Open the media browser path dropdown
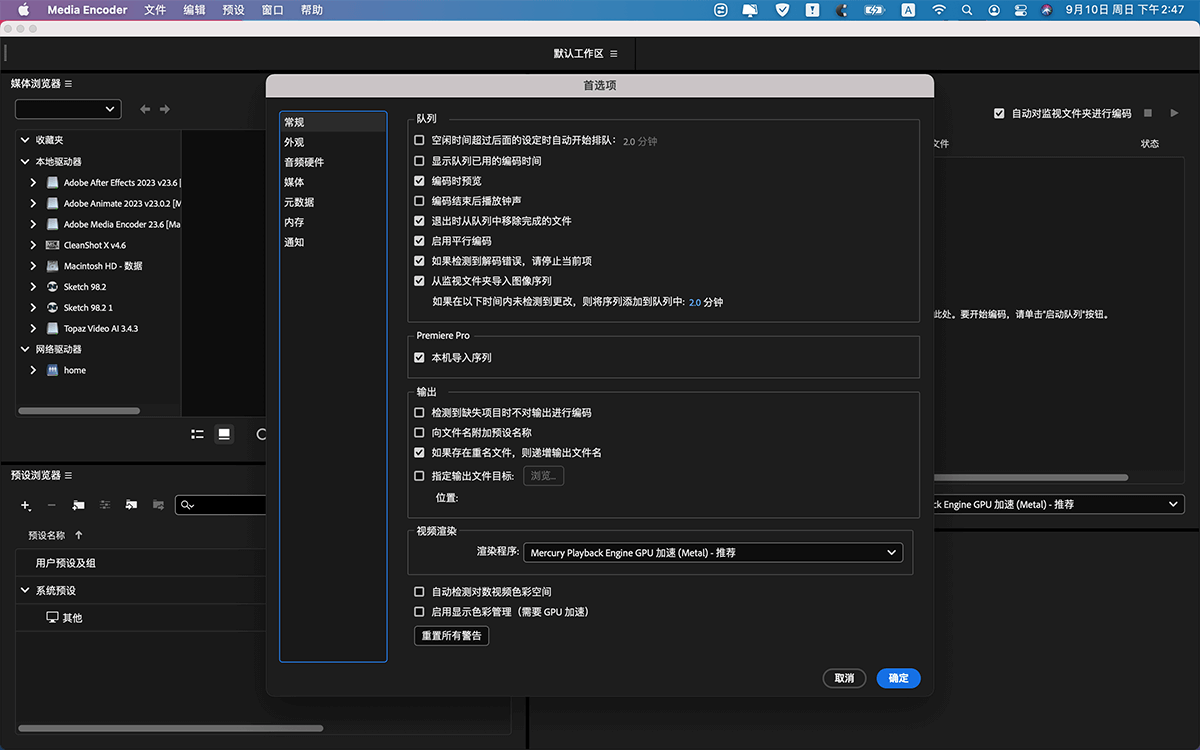 pos(68,109)
